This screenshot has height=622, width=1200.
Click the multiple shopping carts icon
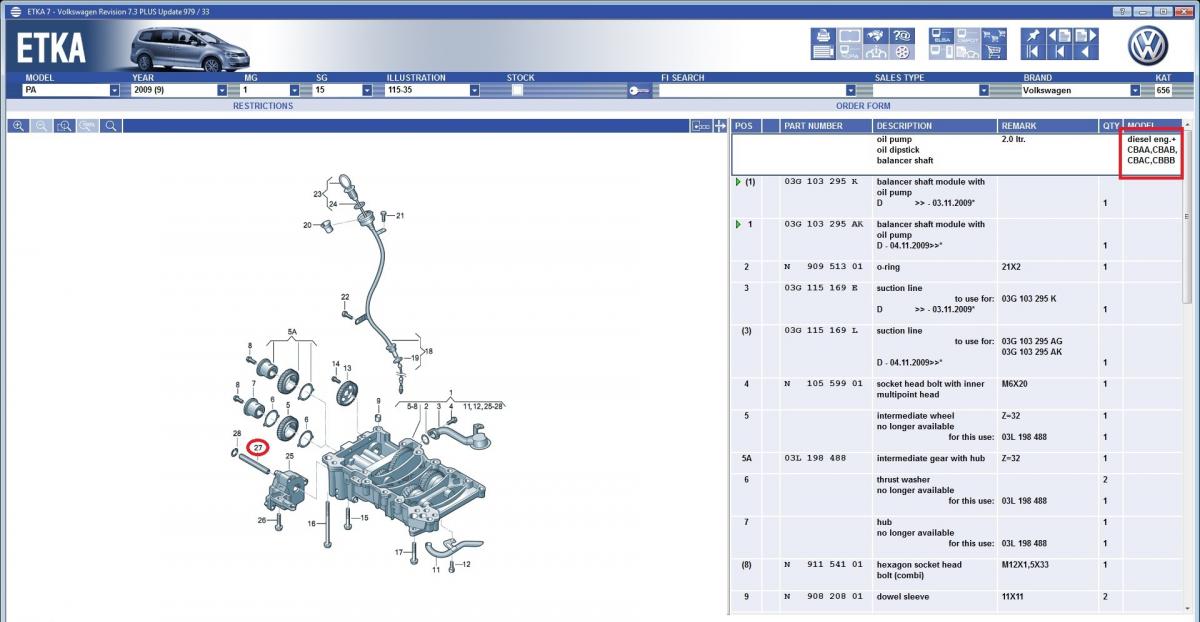click(x=994, y=35)
